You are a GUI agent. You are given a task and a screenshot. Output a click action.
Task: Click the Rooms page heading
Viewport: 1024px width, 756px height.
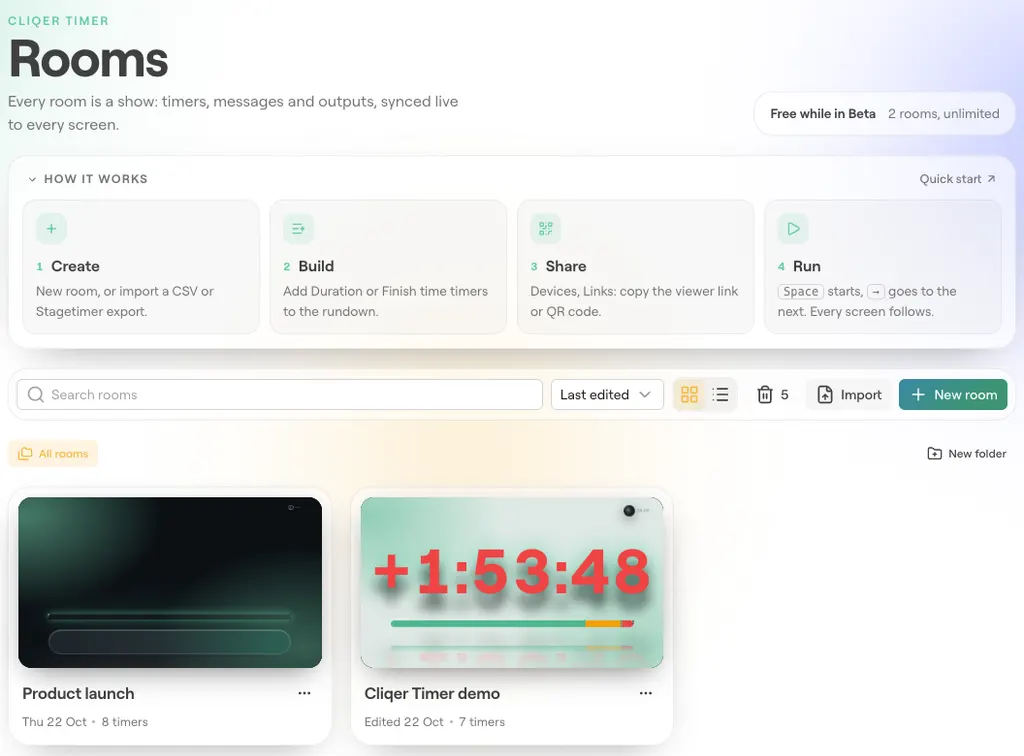[x=88, y=59]
